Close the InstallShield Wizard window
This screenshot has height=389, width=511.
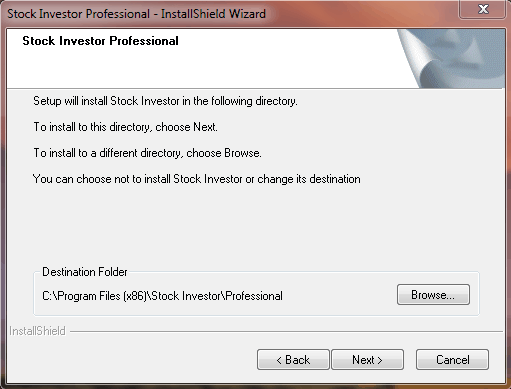pos(483,9)
